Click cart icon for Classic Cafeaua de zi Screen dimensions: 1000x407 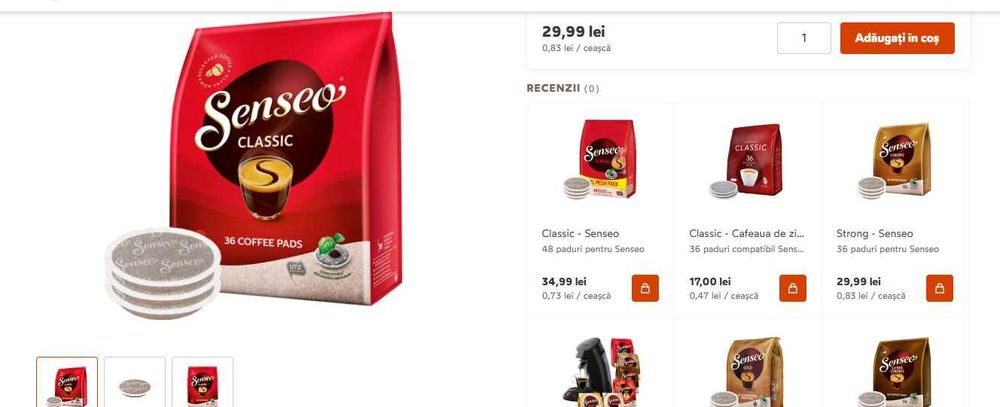pos(793,288)
